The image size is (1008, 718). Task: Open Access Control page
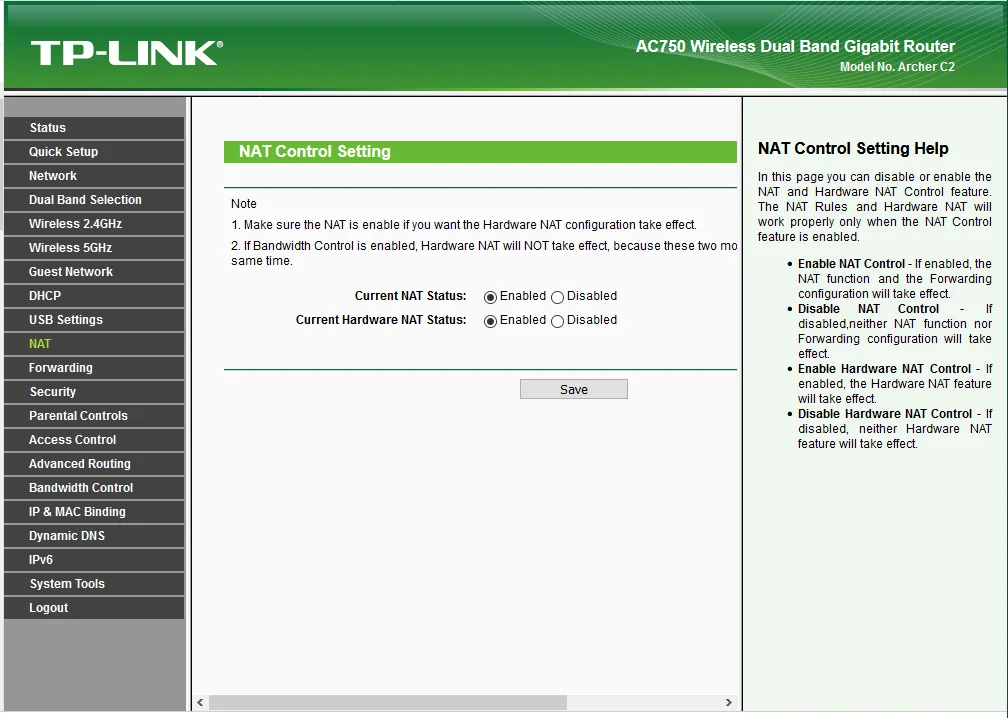94,440
